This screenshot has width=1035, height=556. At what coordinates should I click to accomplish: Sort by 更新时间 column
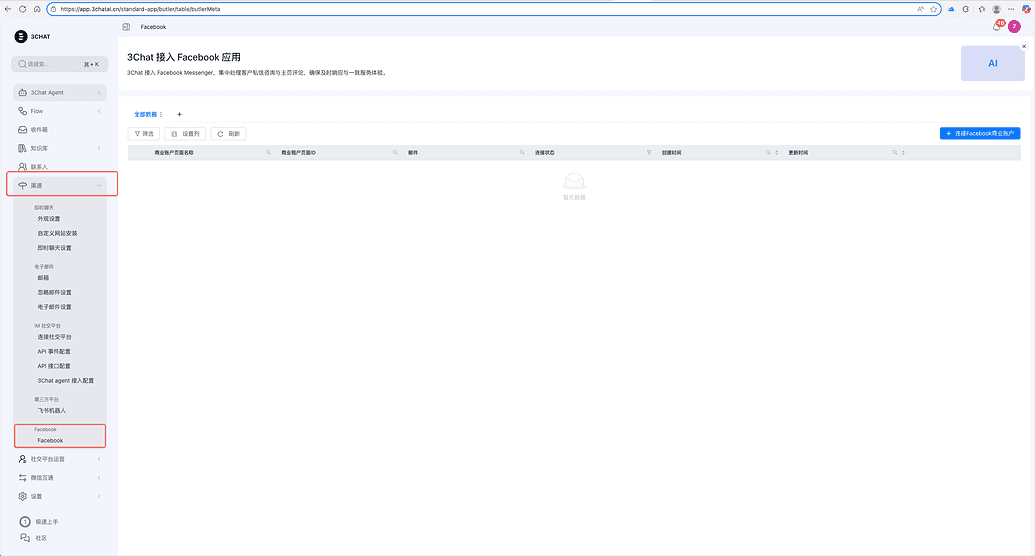(x=903, y=153)
